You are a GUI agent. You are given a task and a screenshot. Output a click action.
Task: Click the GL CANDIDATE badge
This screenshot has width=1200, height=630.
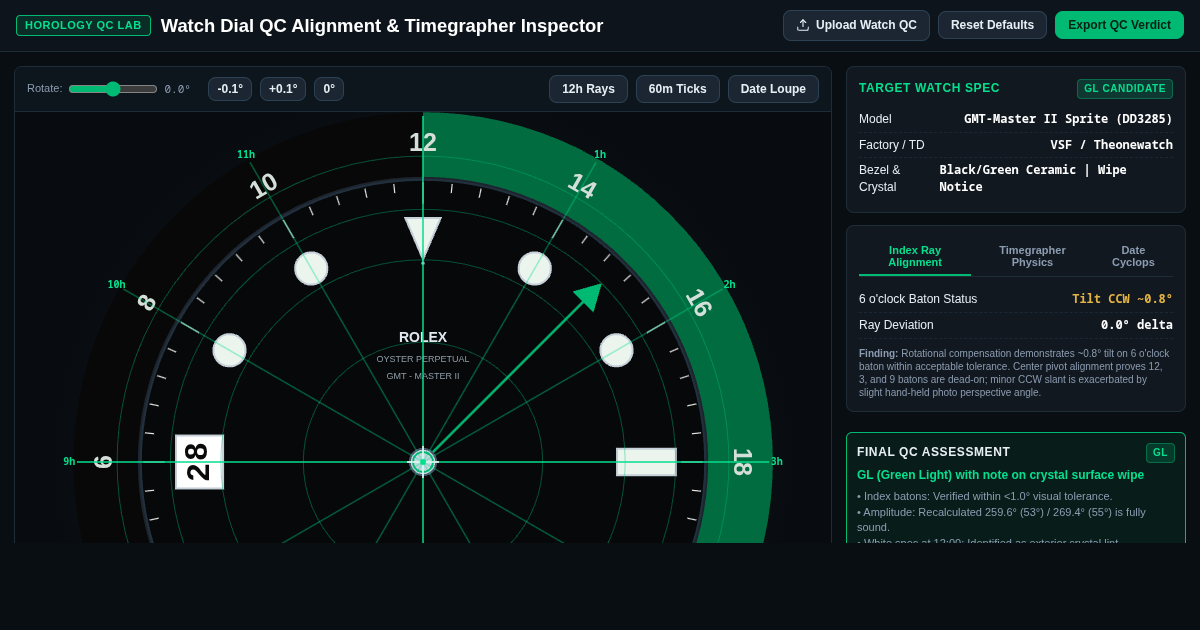coord(1125,89)
